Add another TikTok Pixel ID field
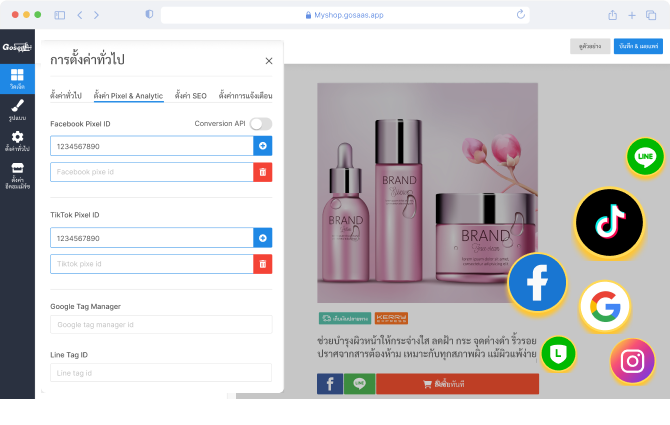Viewport: 670px width, 425px height. 263,238
